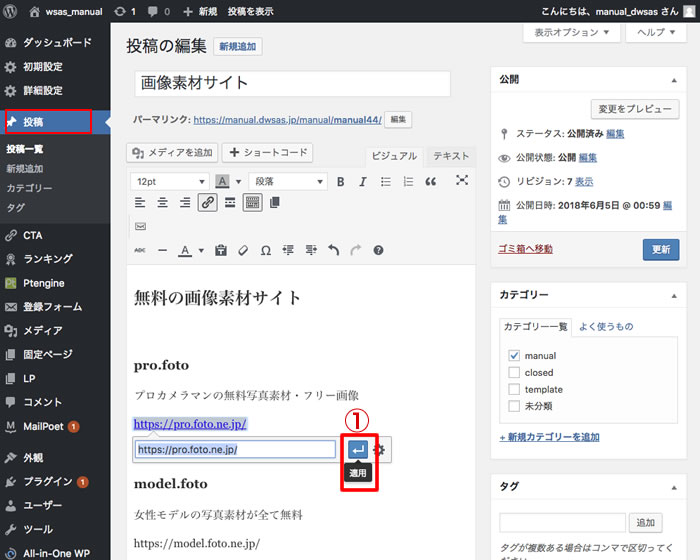Image resolution: width=700 pixels, height=560 pixels.
Task: Toggle bold formatting in editor toolbar
Action: (x=340, y=181)
